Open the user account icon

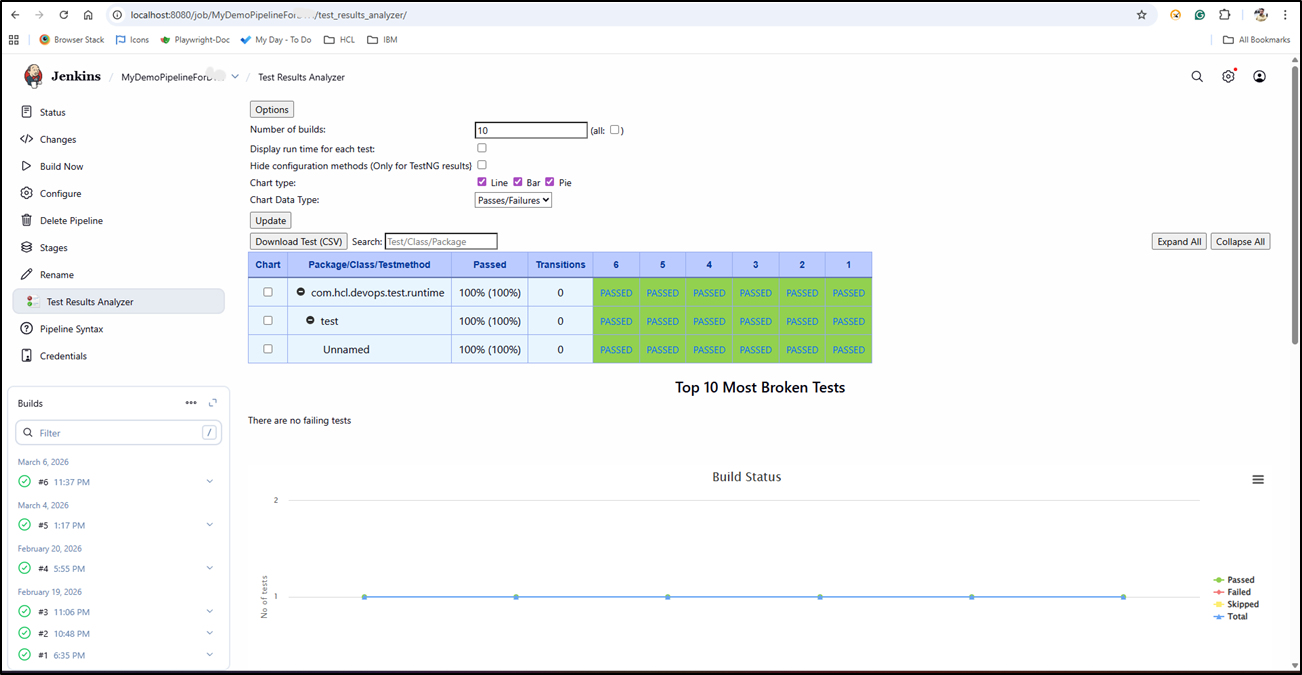click(1259, 76)
